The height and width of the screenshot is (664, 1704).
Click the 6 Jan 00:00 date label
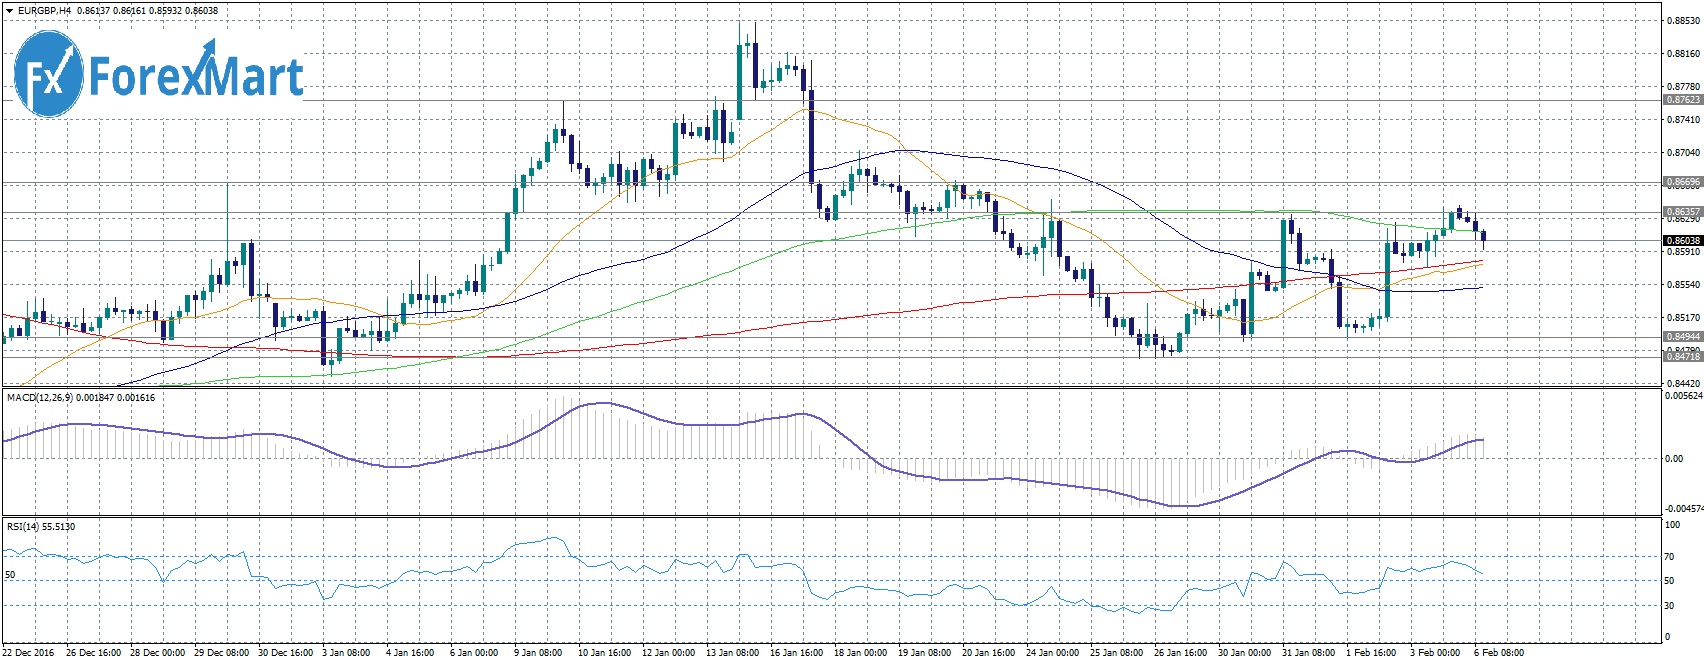tap(474, 653)
